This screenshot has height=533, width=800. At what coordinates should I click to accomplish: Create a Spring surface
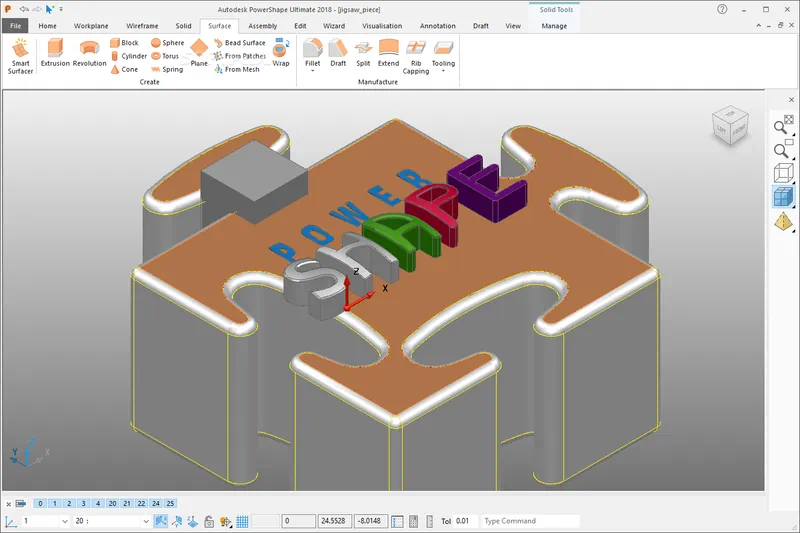(167, 69)
